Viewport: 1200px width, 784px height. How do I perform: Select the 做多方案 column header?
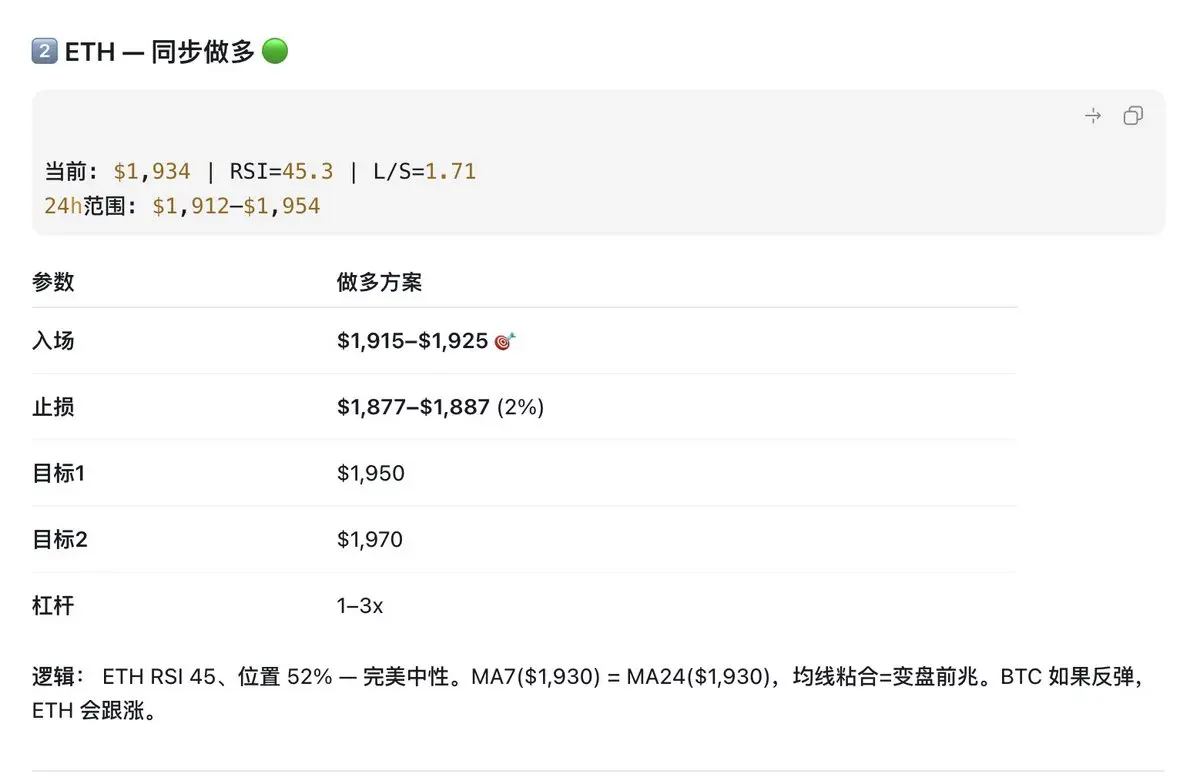(380, 282)
